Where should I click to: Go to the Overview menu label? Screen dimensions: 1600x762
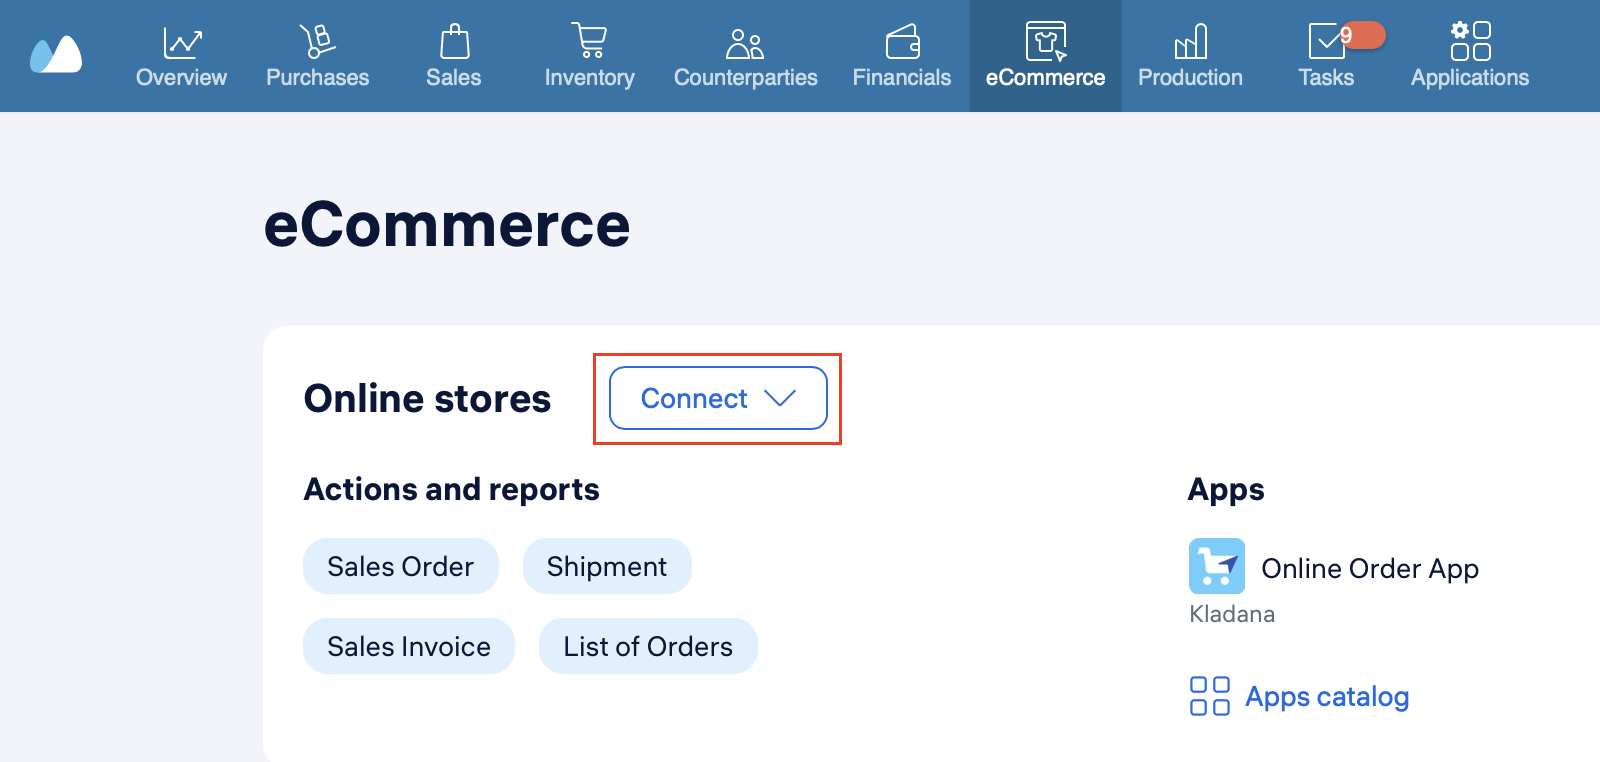pos(182,77)
